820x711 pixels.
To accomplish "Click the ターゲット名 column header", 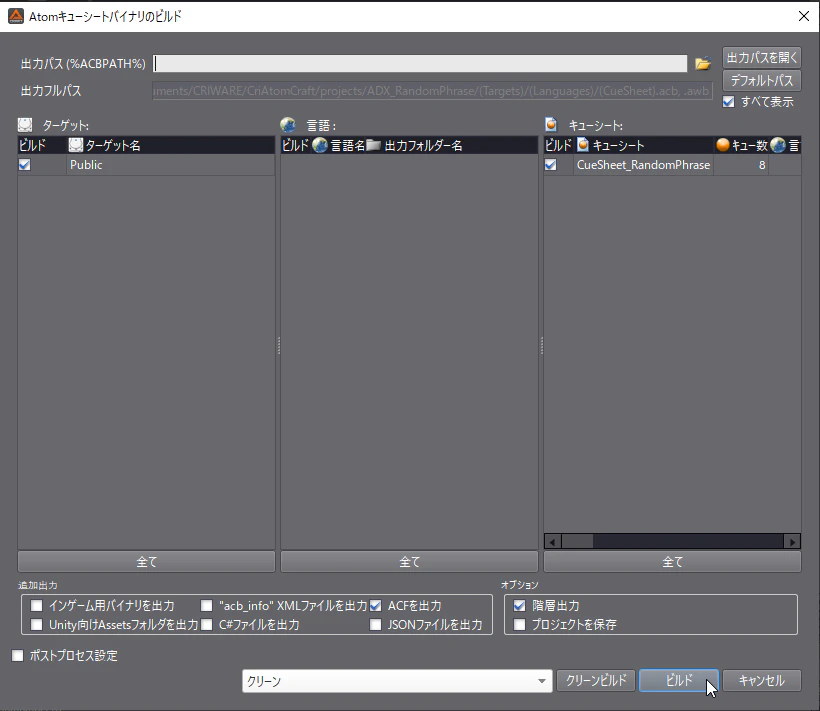I will pyautogui.click(x=170, y=145).
